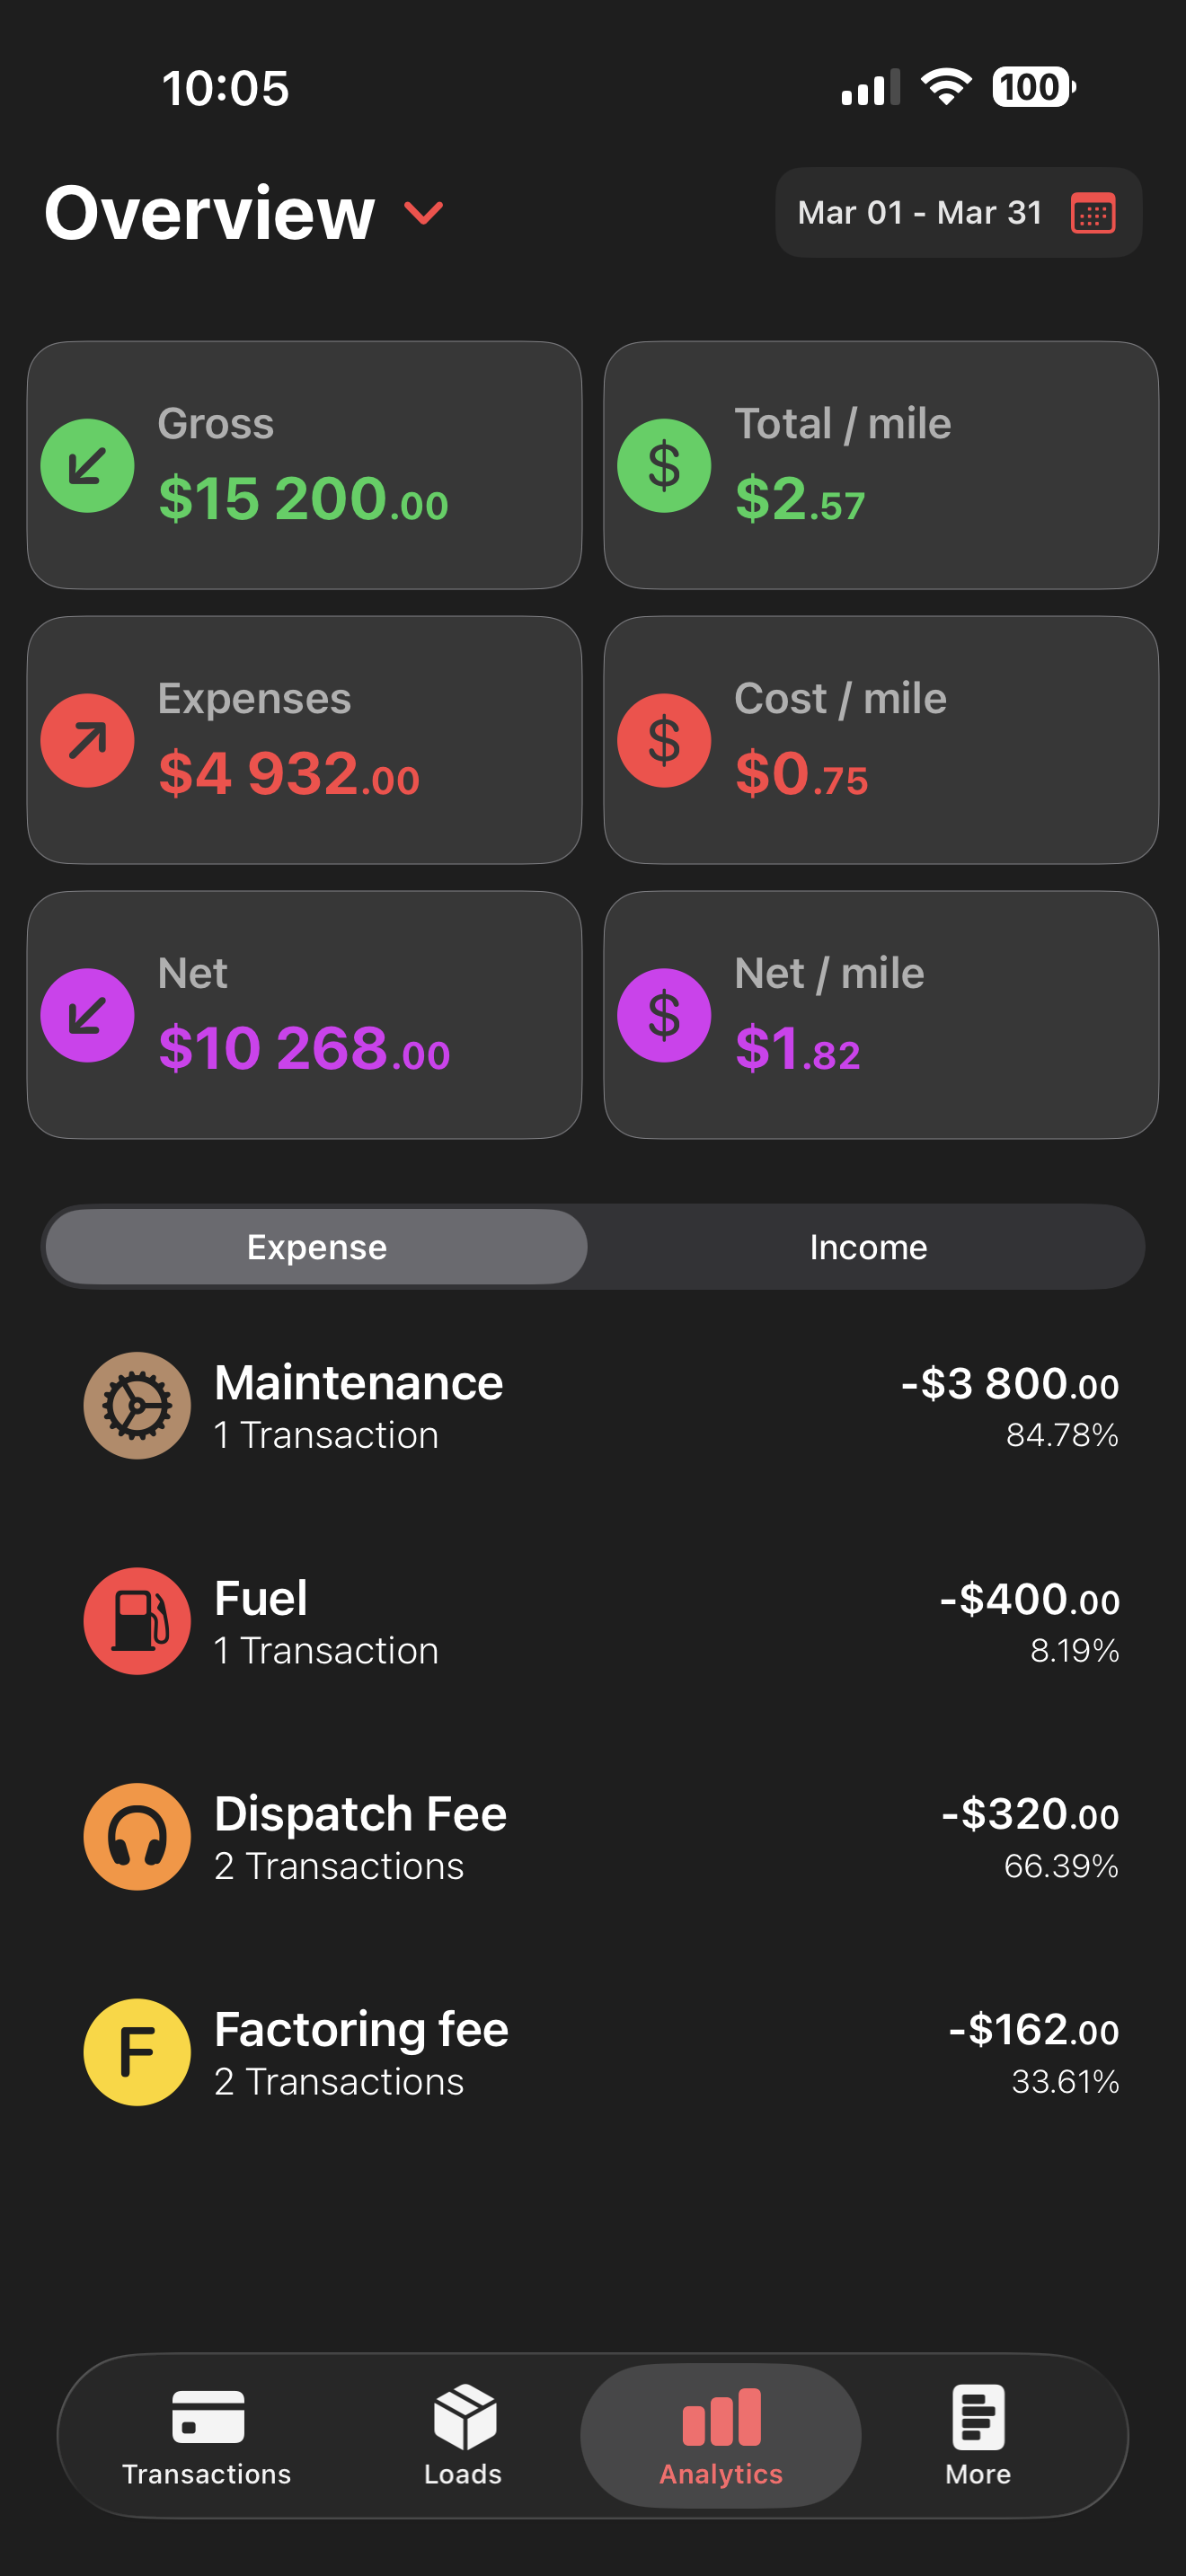Expand the Overview dropdown chevron

[423, 213]
